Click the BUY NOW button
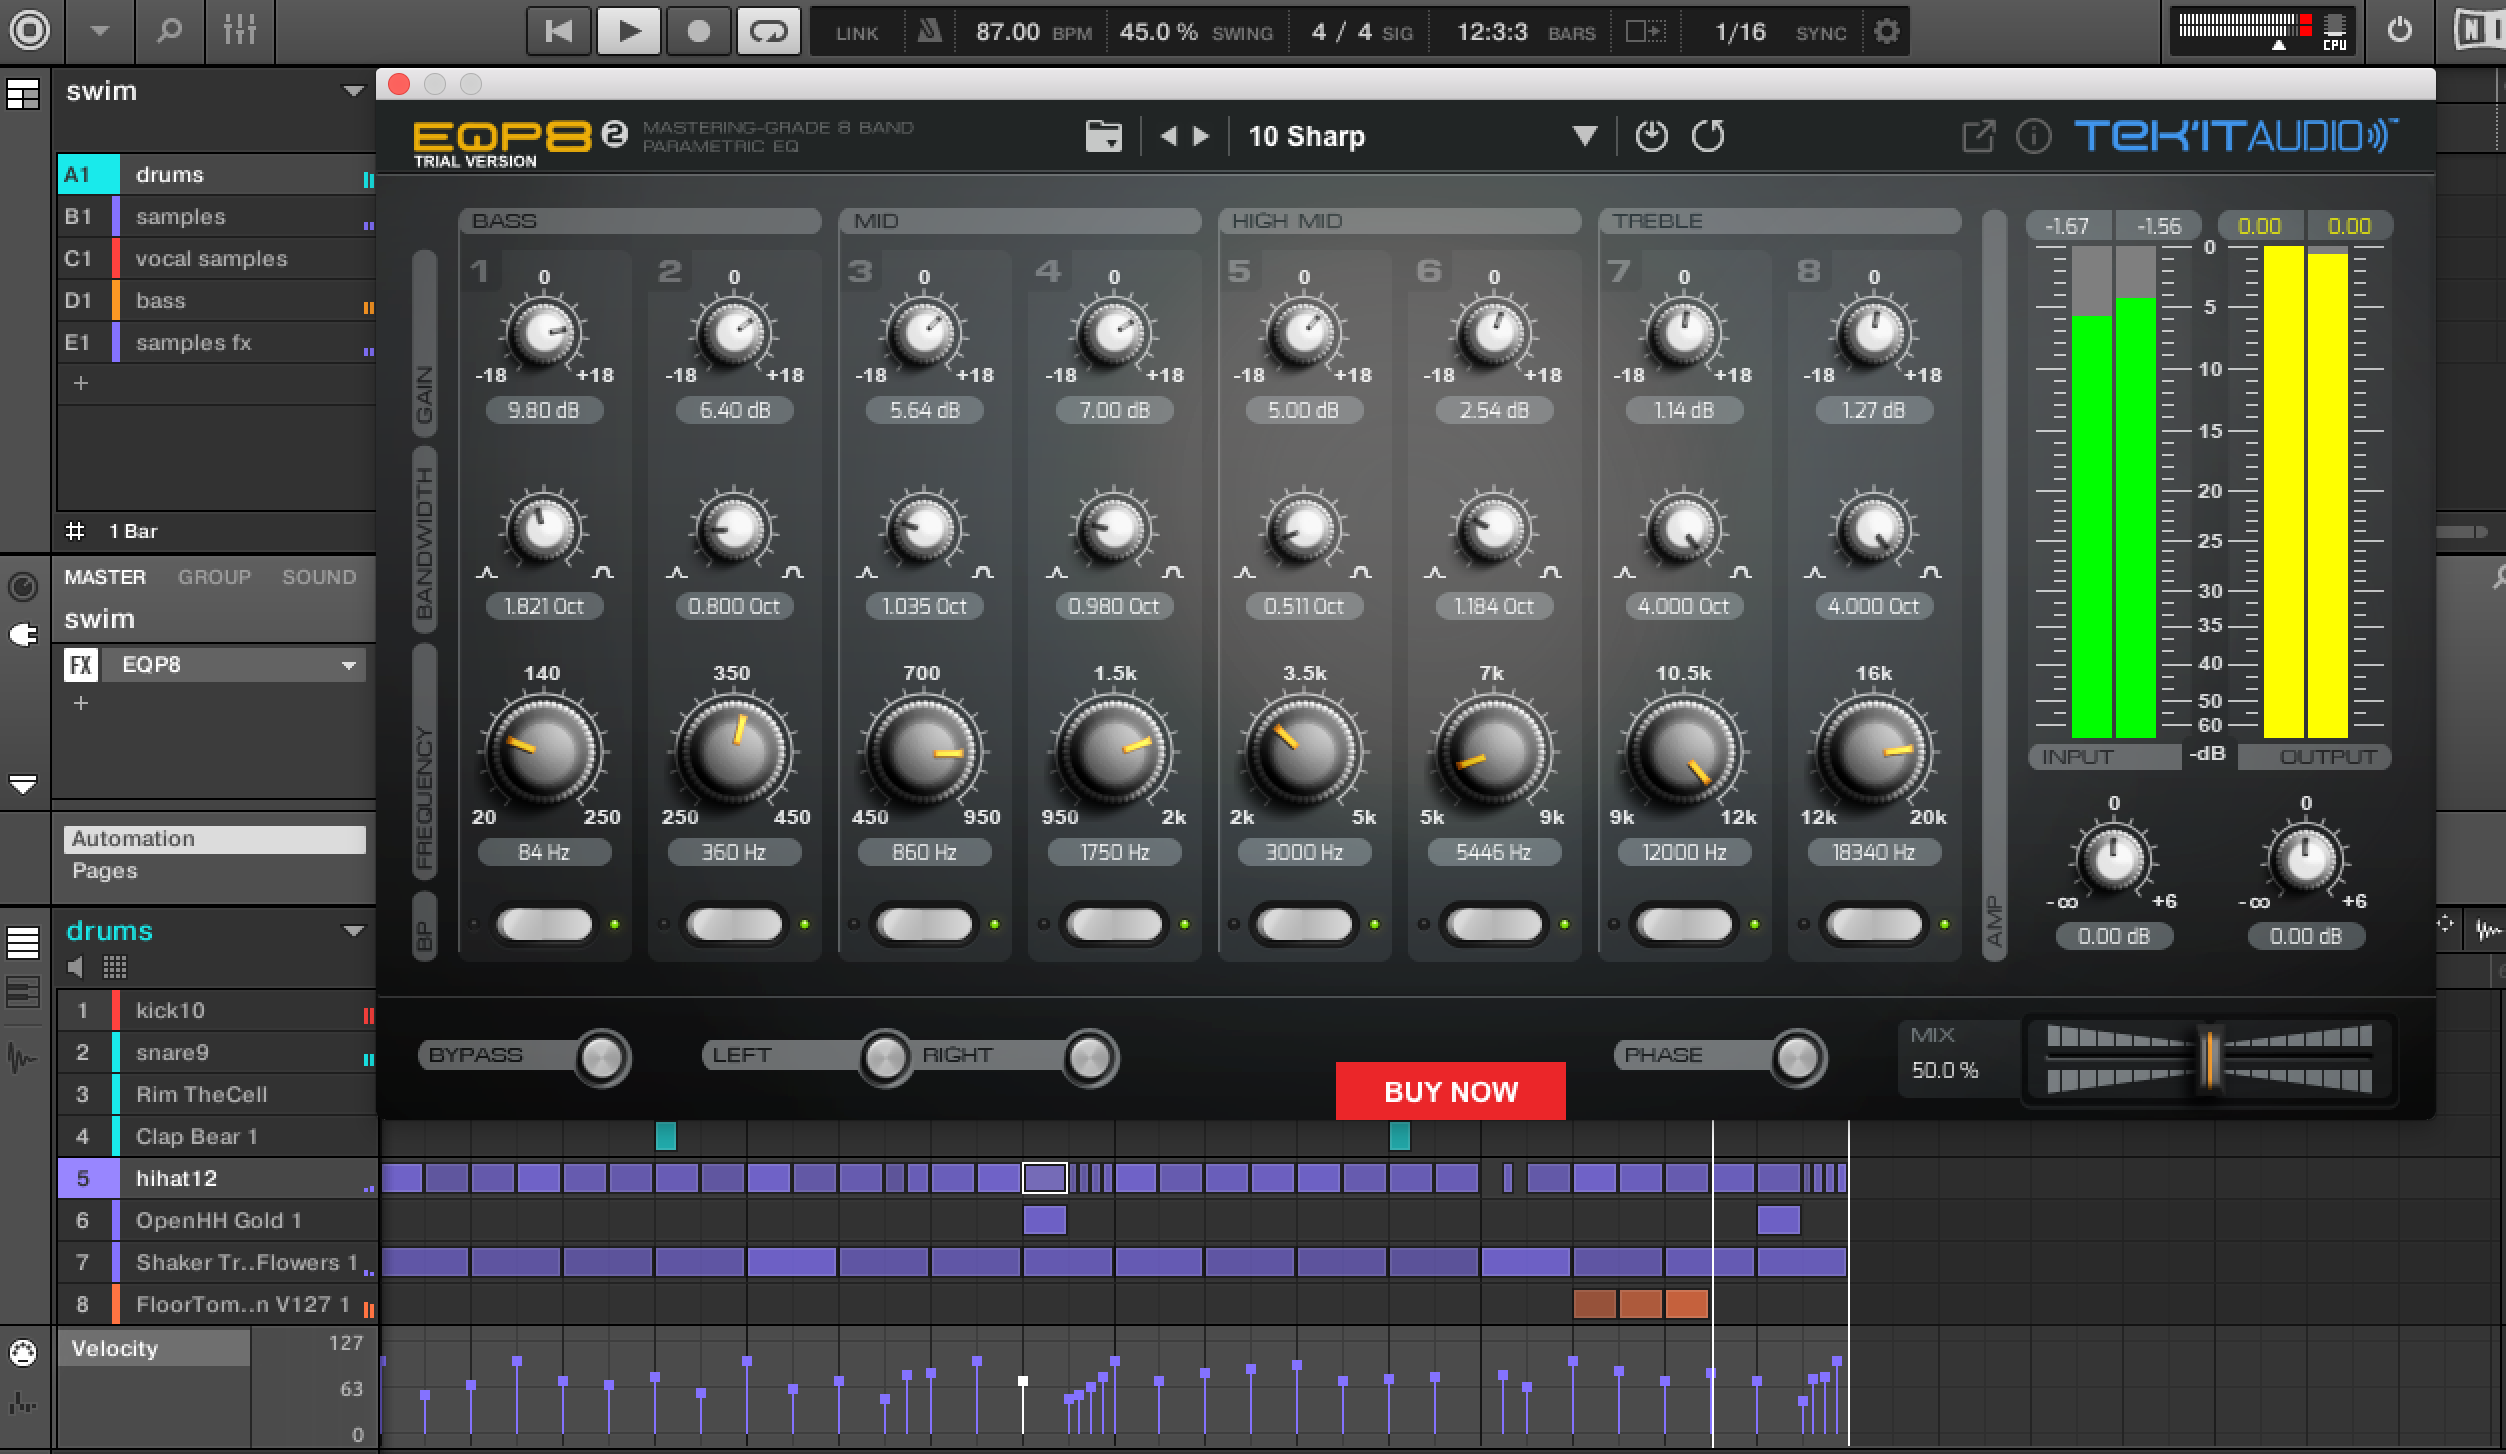Image resolution: width=2506 pixels, height=1454 pixels. (x=1450, y=1091)
